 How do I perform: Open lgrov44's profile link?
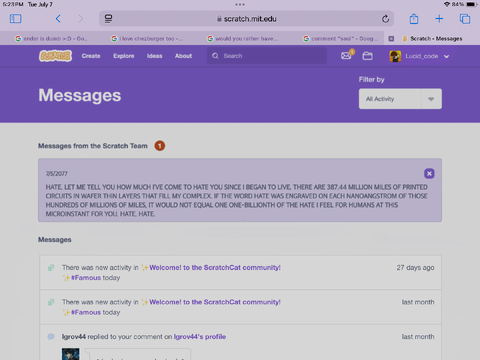tap(200, 337)
